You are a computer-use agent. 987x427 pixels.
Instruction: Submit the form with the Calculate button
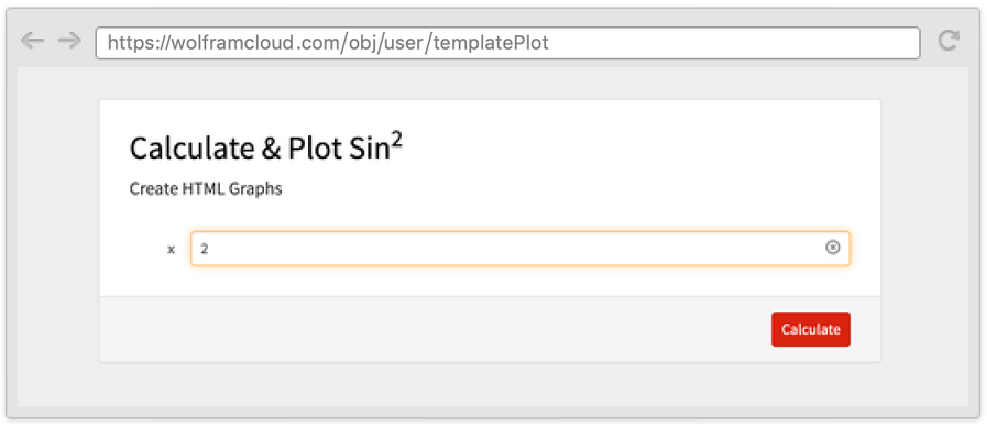click(810, 329)
